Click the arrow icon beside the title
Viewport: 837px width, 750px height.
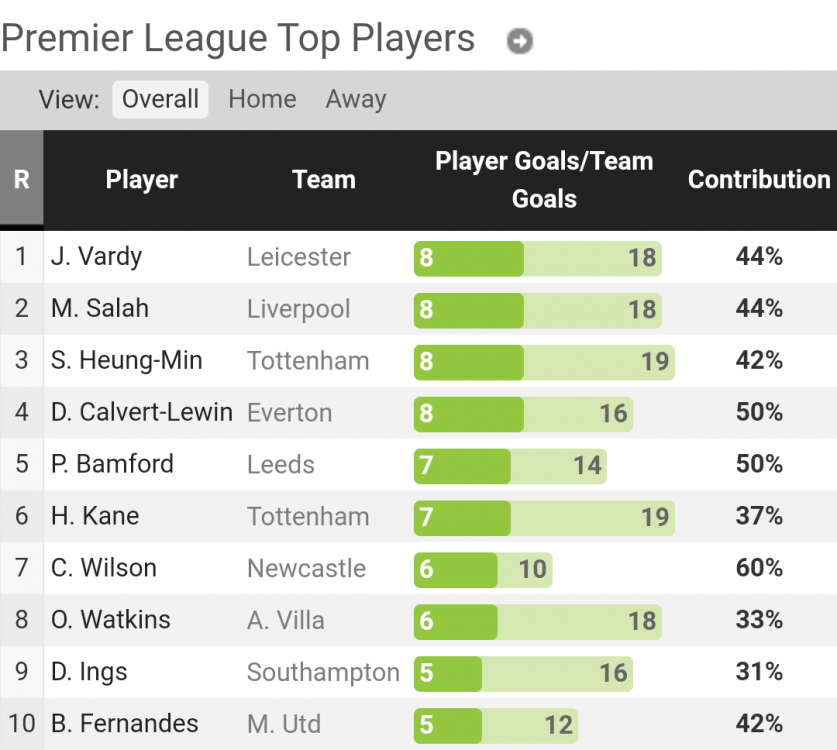click(x=519, y=41)
